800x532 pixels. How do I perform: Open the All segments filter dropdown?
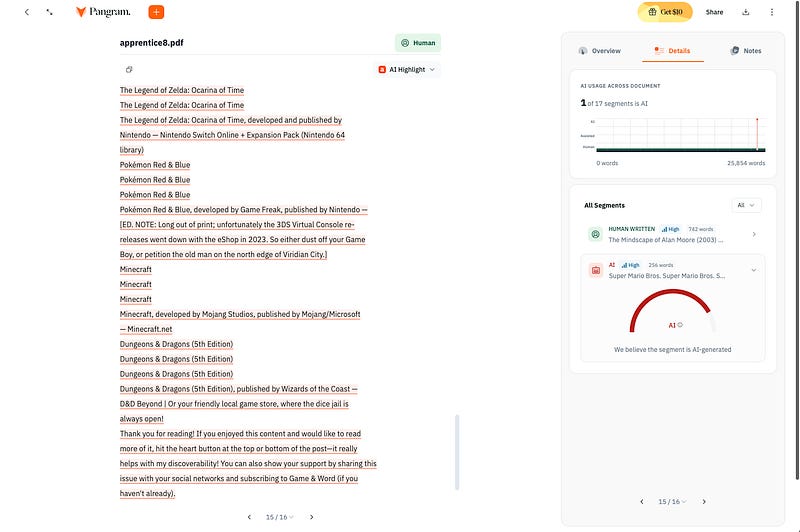(x=746, y=205)
